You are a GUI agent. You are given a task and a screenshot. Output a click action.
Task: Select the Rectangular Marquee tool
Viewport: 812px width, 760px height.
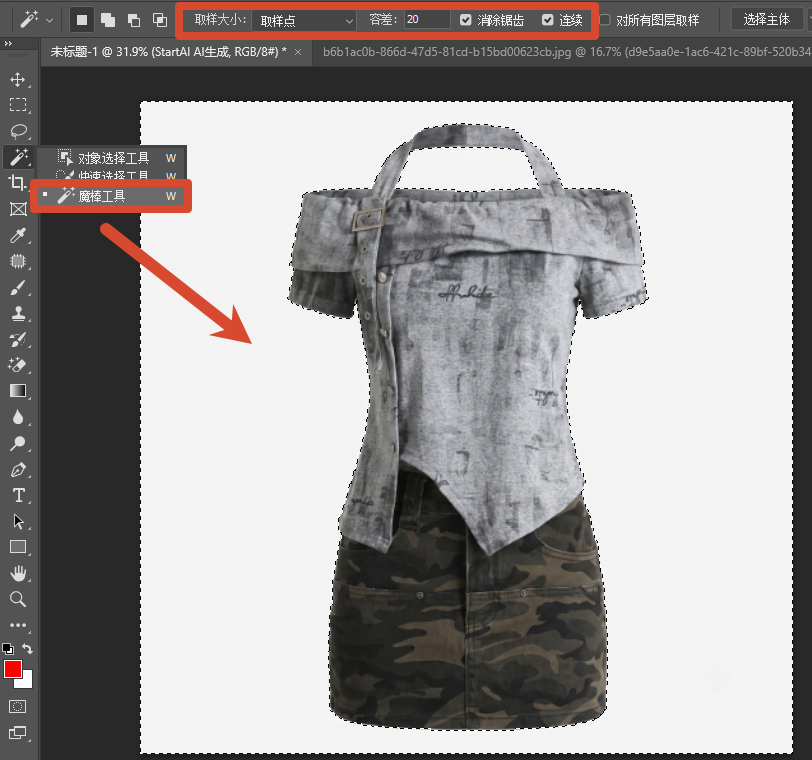tap(18, 105)
